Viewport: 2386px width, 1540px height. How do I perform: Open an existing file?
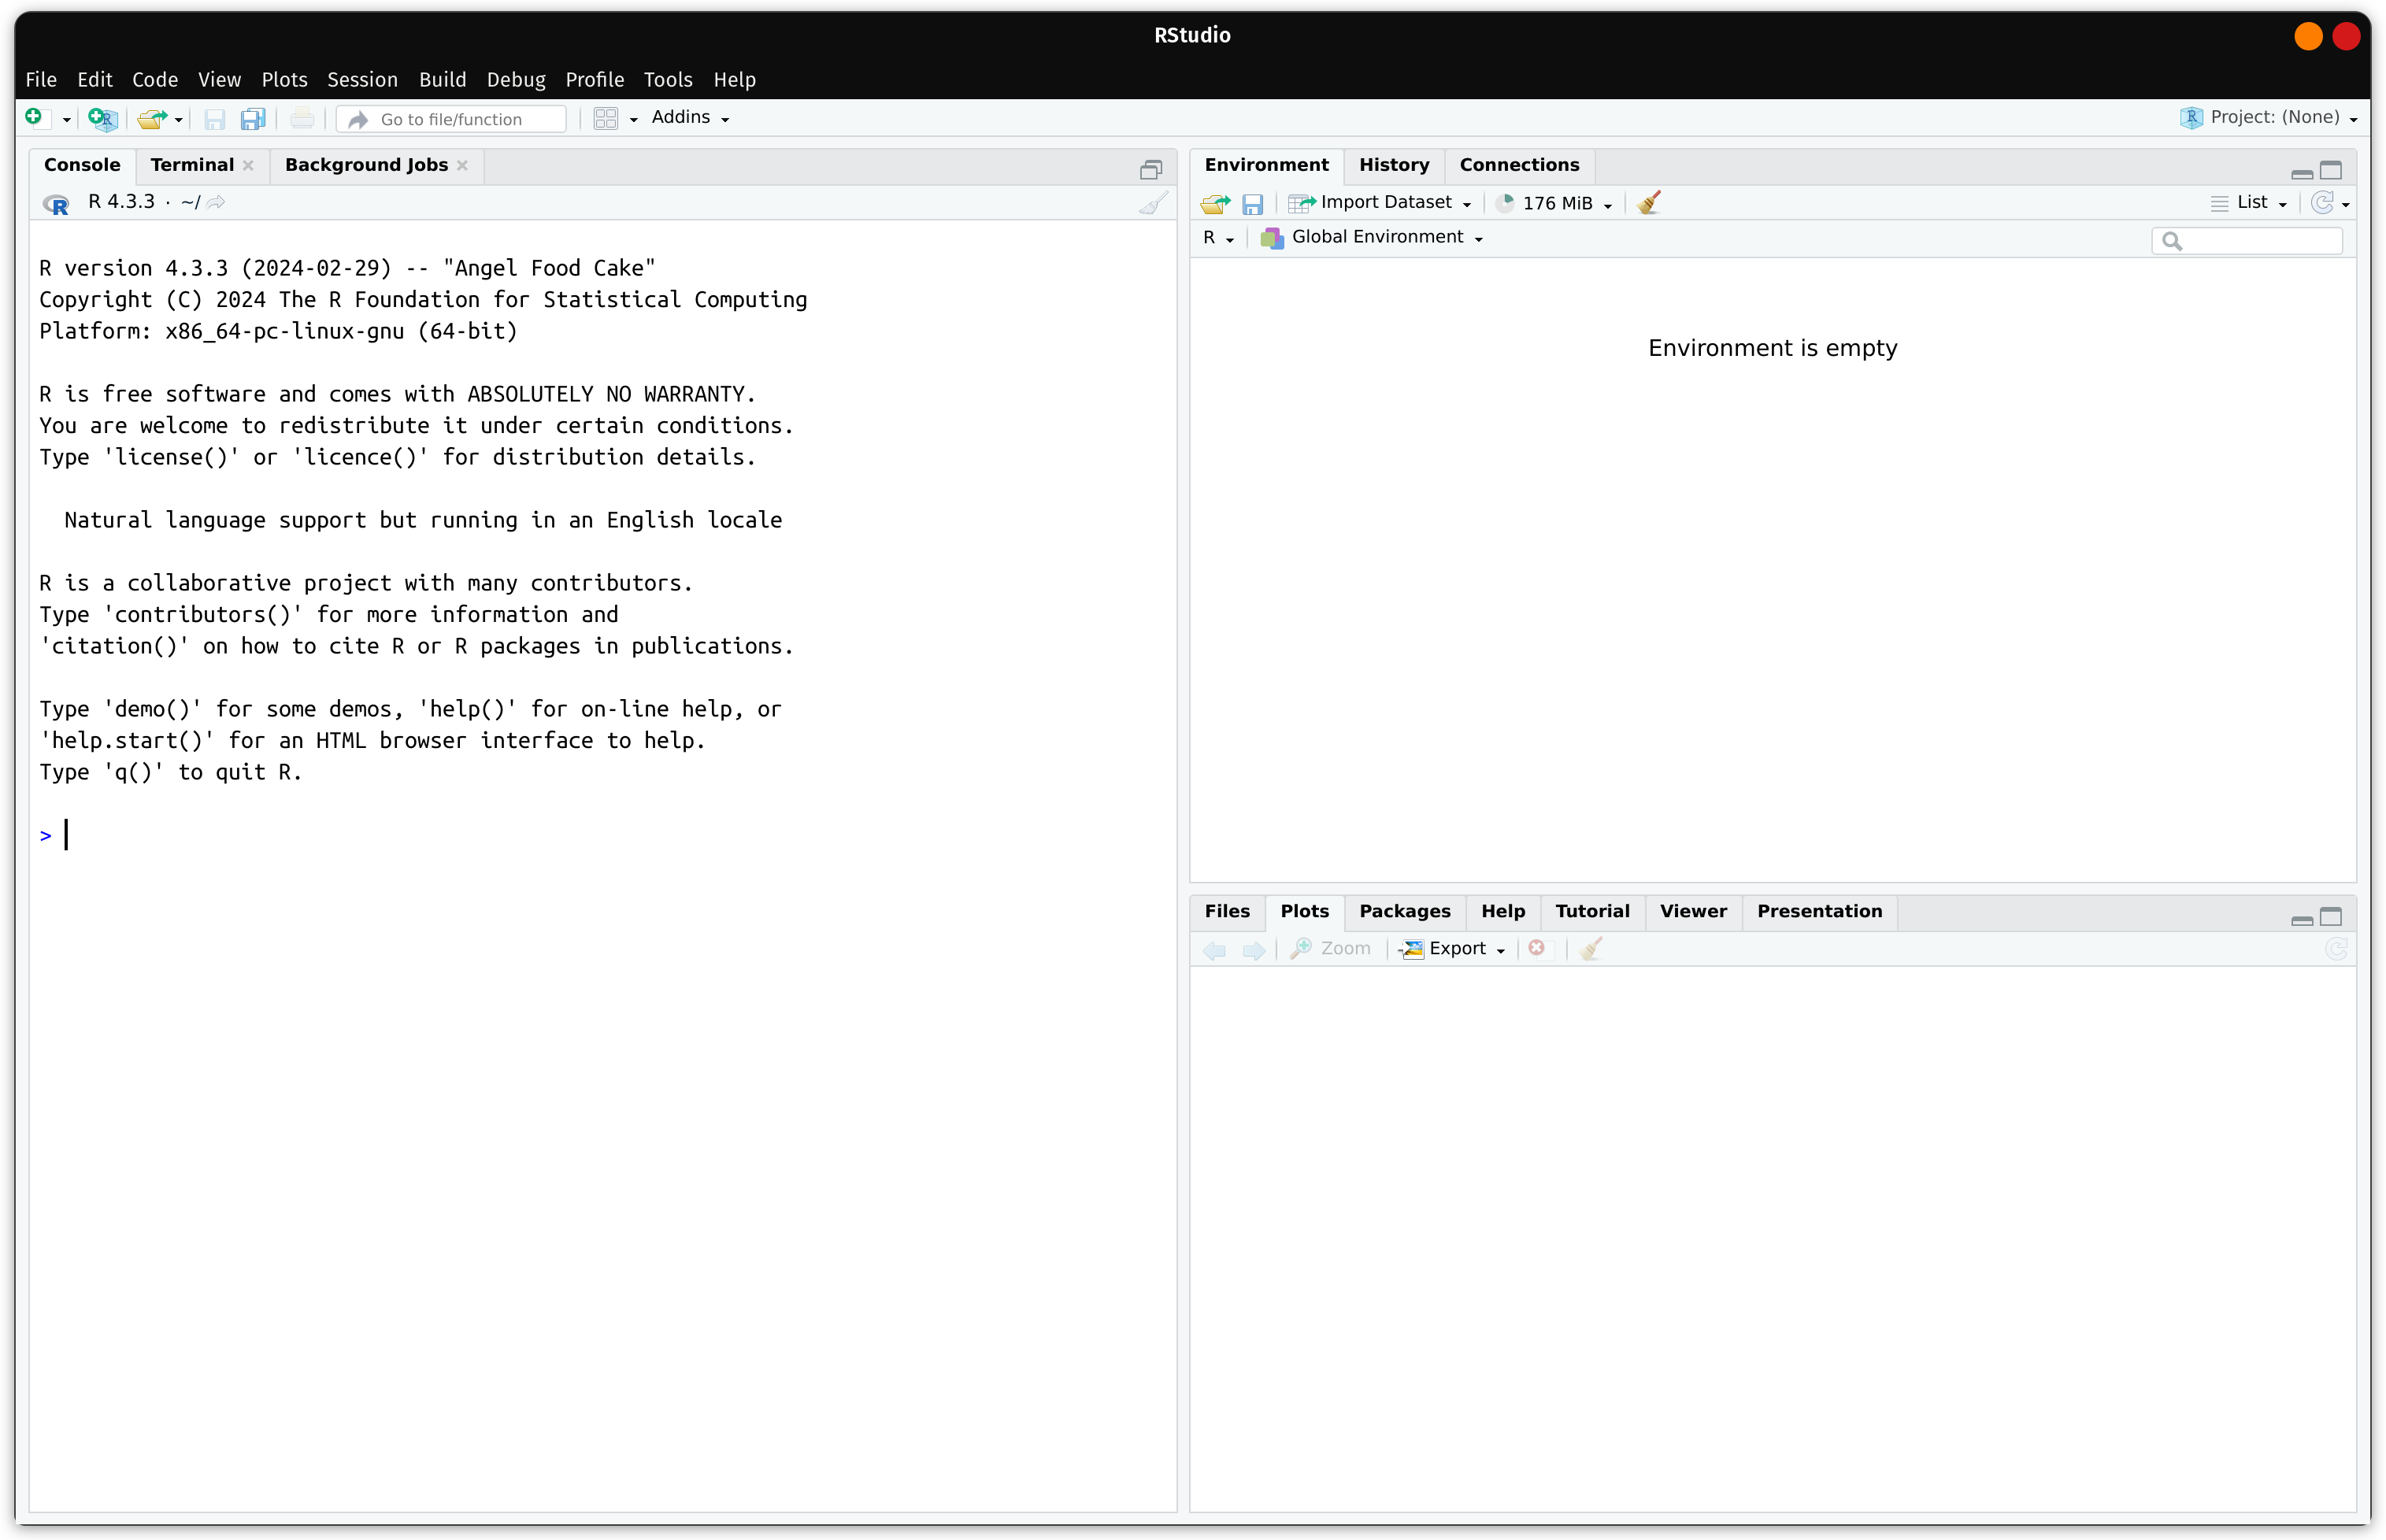point(152,118)
